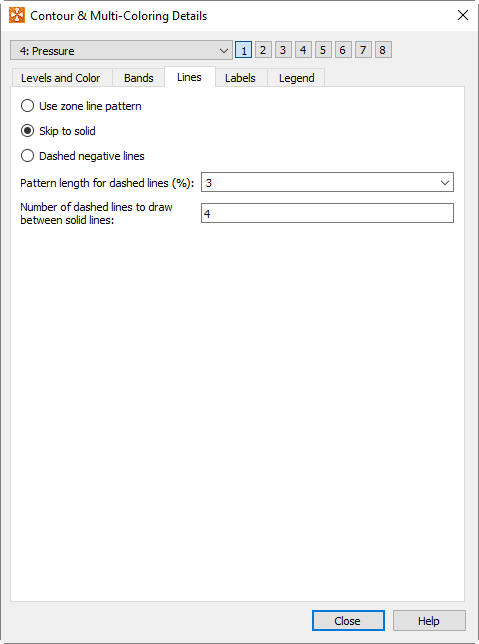479x644 pixels.
Task: Open the 4: Pressure variable dropdown
Action: [x=122, y=51]
